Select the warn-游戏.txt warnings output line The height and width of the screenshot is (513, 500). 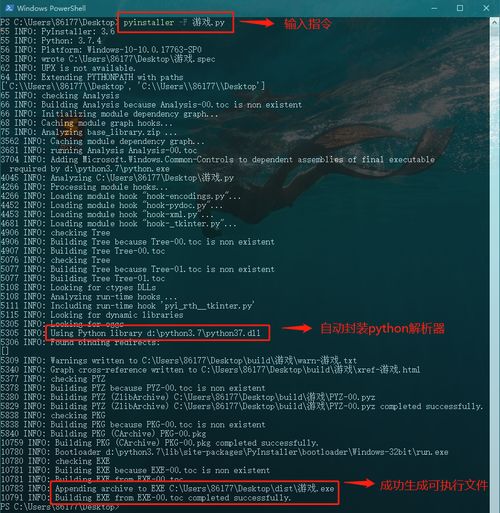point(179,360)
